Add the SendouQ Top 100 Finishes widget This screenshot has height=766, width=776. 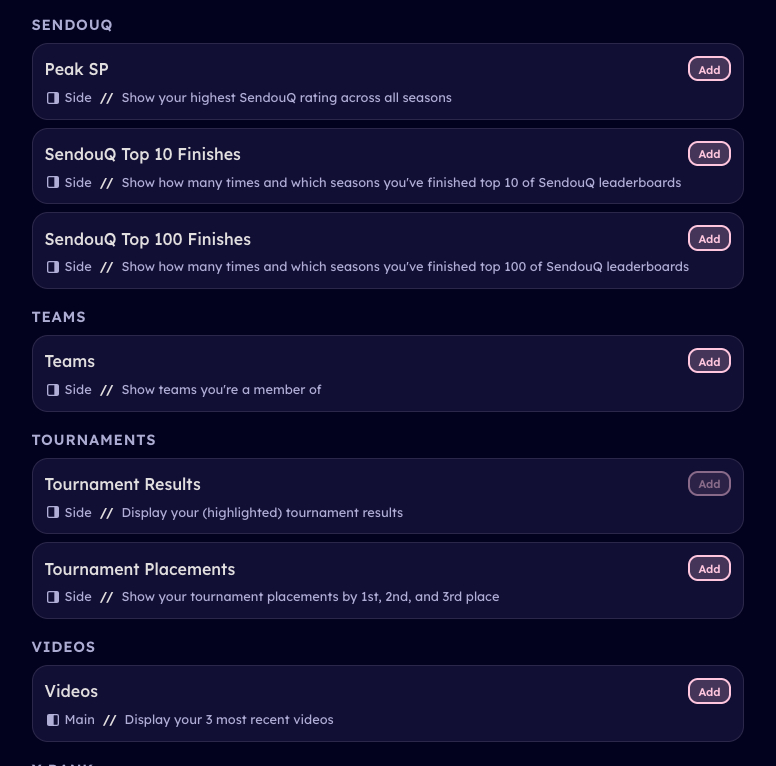click(x=709, y=239)
